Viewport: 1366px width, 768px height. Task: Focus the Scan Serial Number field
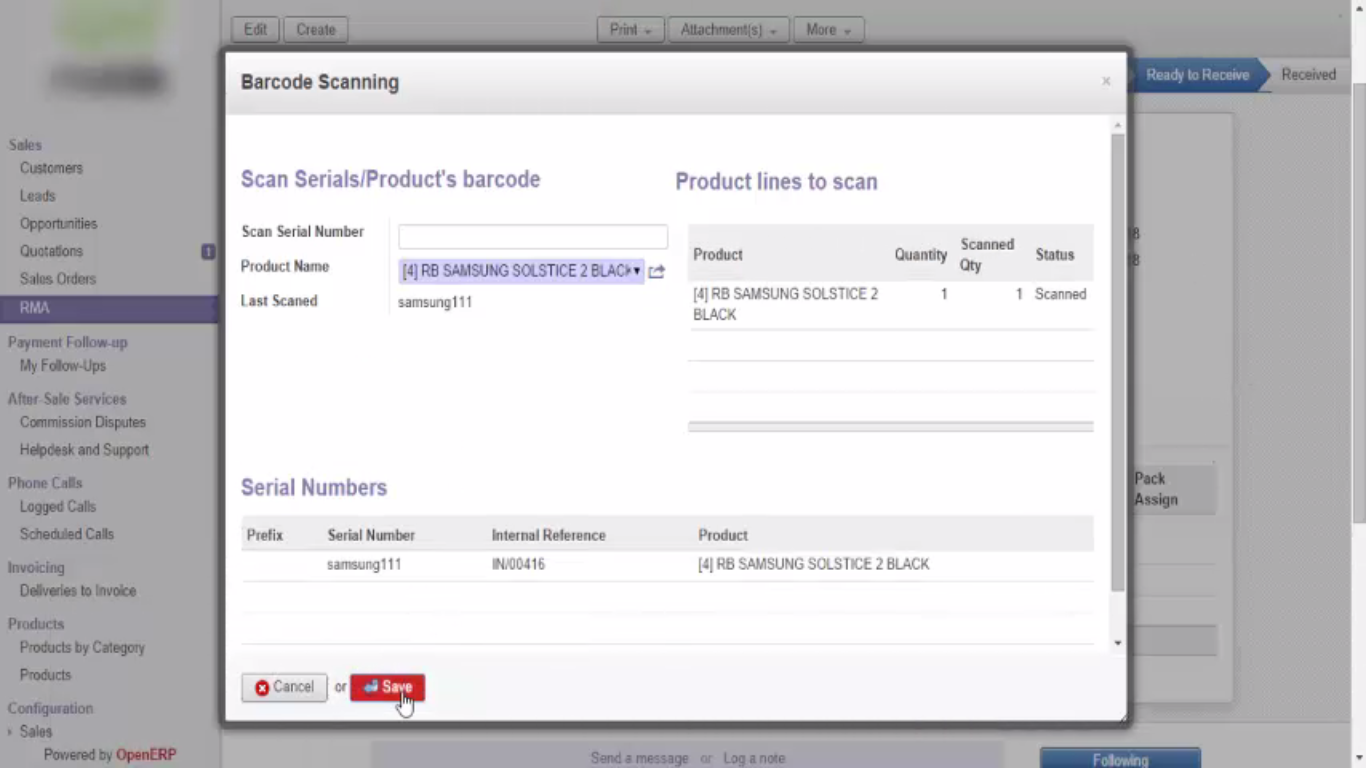[x=533, y=236]
